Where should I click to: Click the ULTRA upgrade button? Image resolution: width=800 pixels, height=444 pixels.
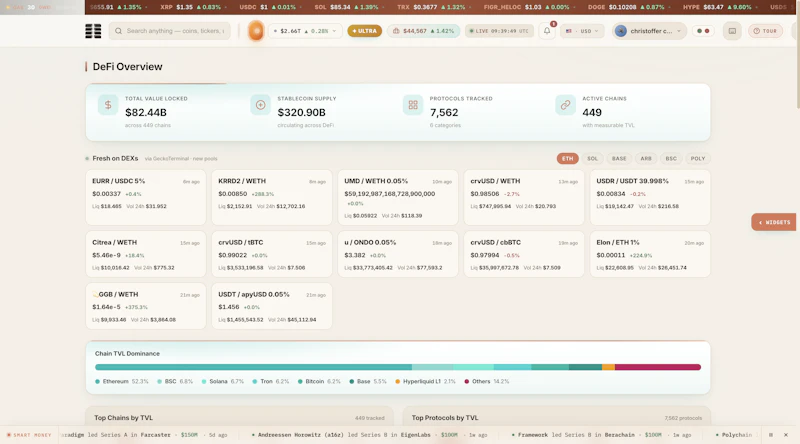pyautogui.click(x=365, y=31)
